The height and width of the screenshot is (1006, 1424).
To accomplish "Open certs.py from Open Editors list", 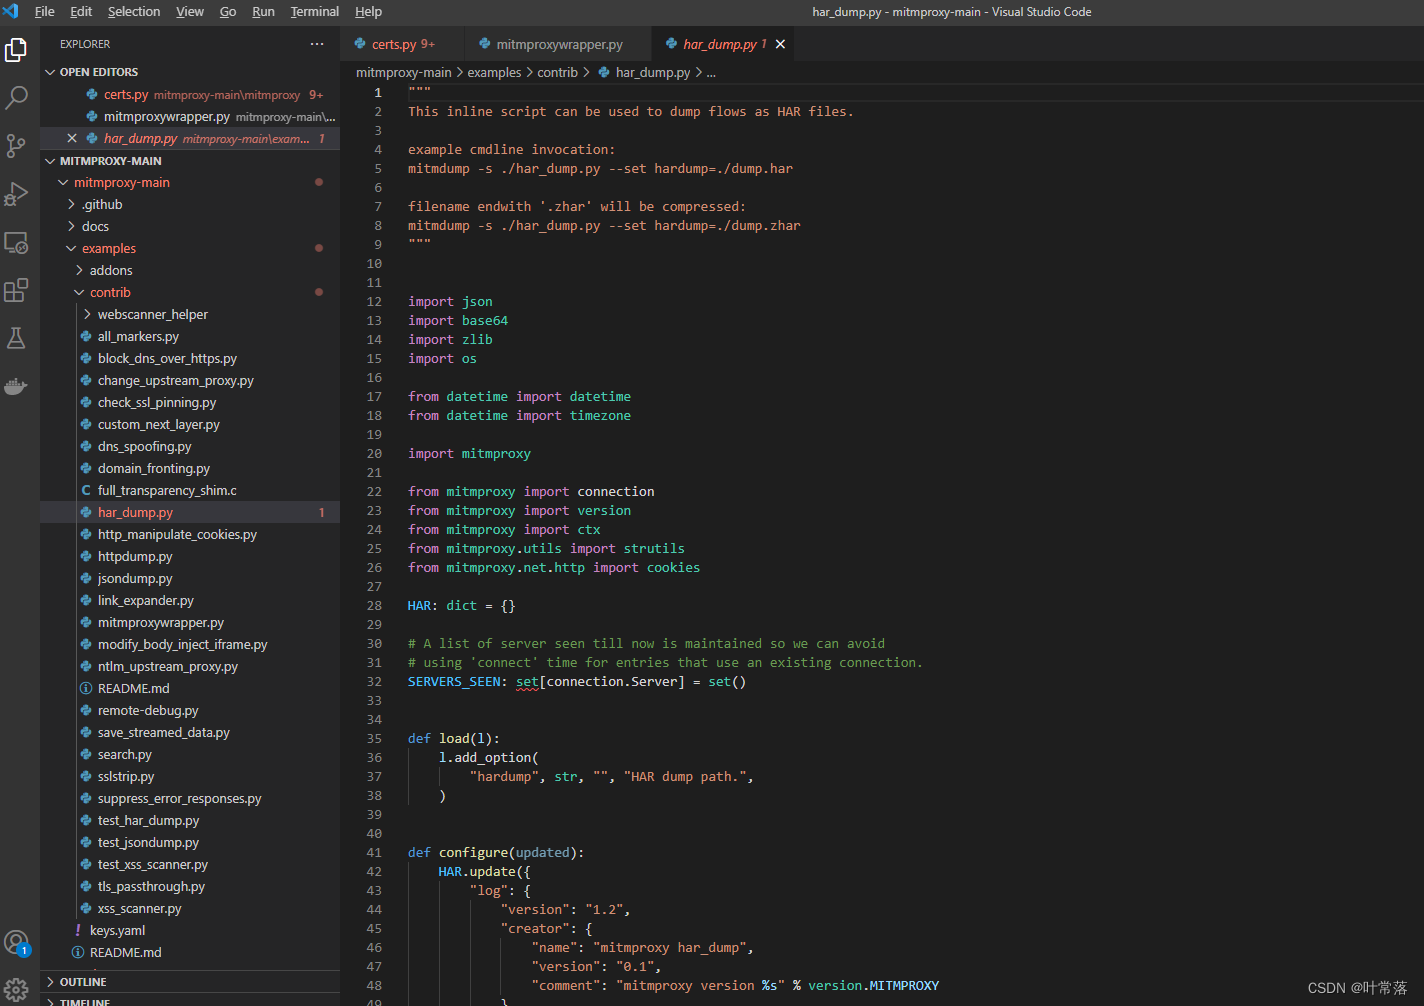I will point(190,95).
